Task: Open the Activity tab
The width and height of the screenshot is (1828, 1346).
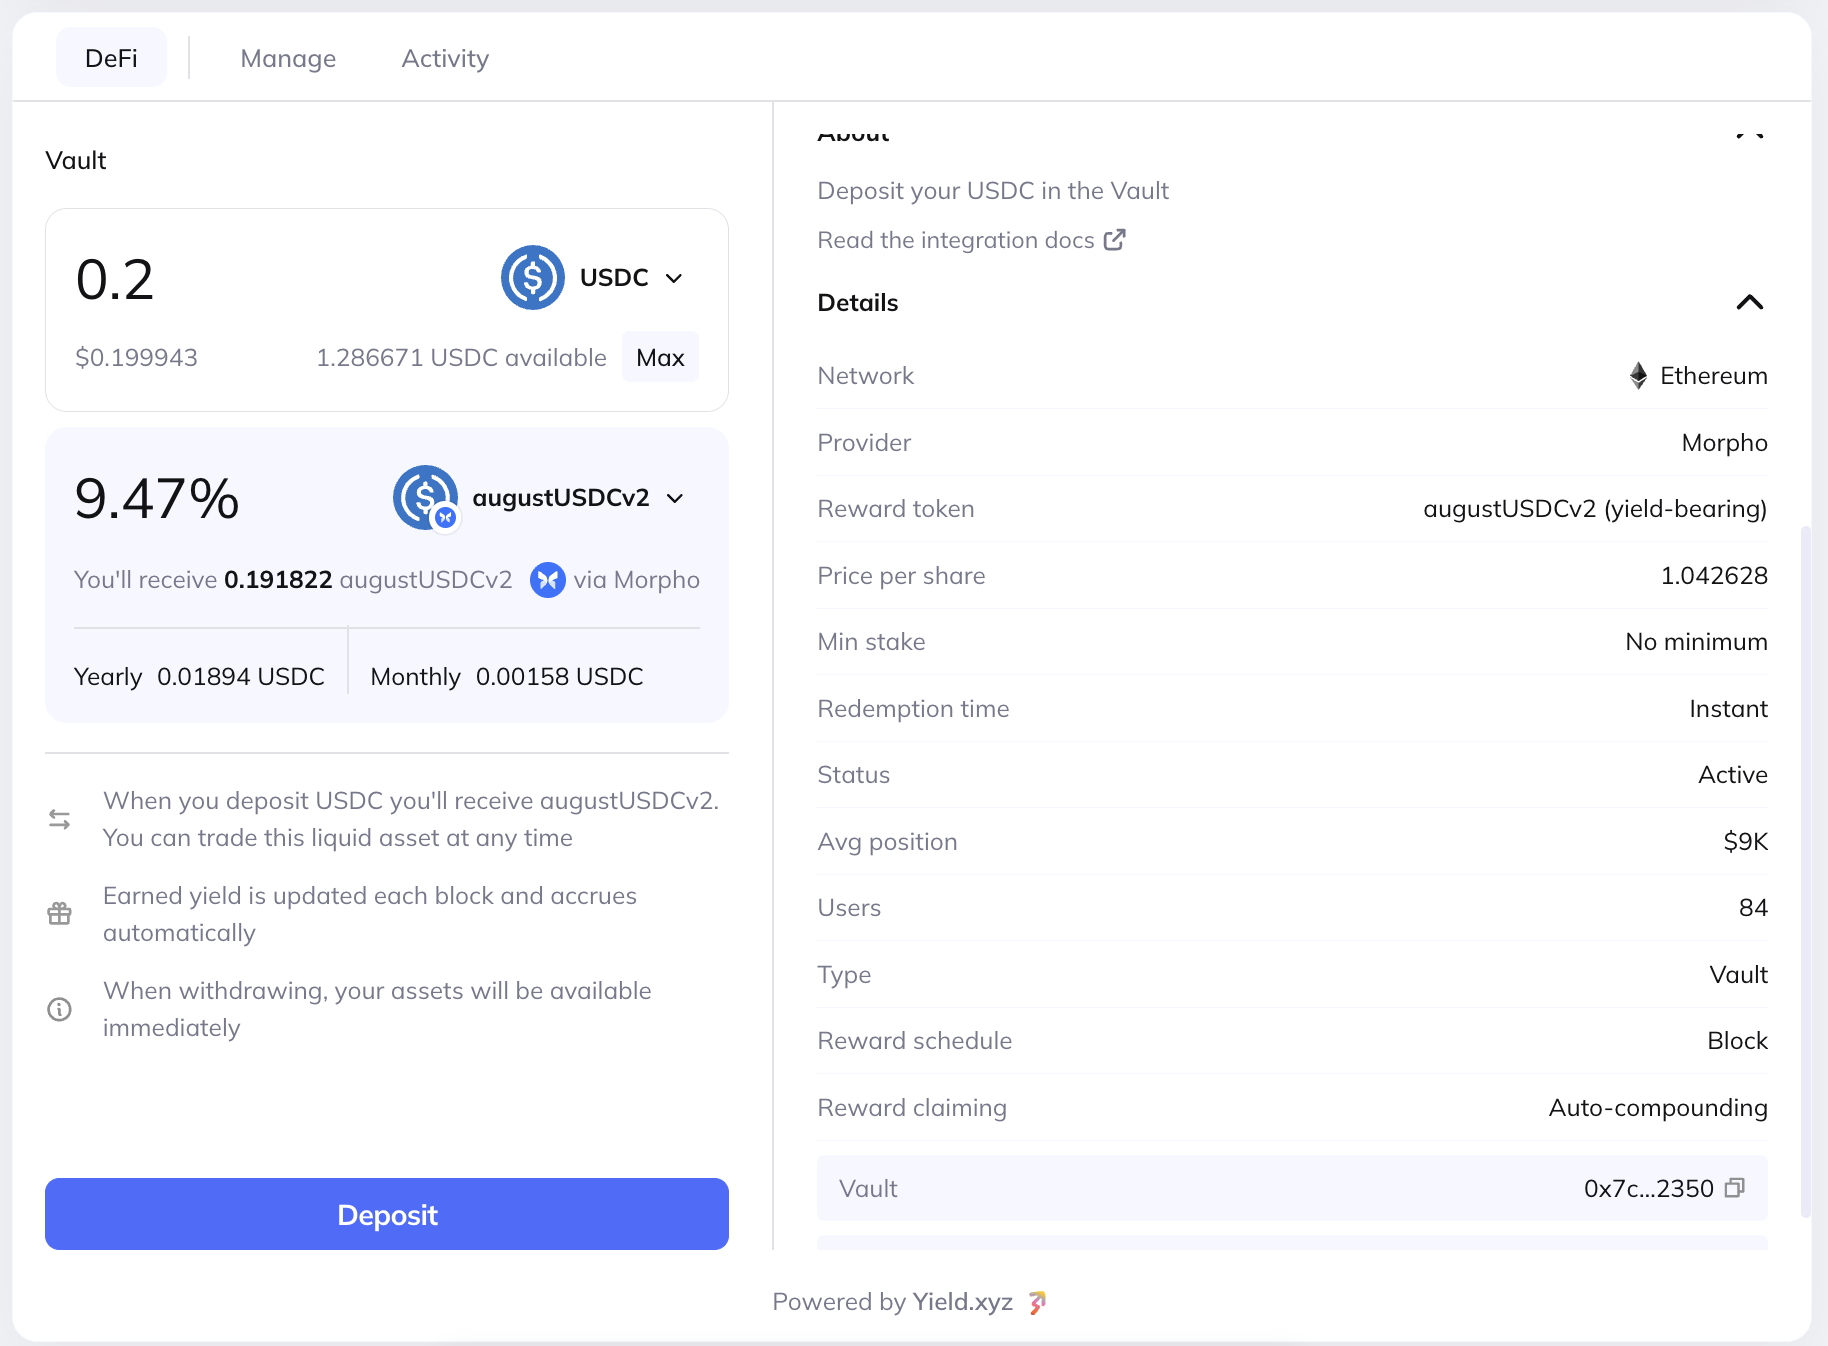Action: coord(445,58)
